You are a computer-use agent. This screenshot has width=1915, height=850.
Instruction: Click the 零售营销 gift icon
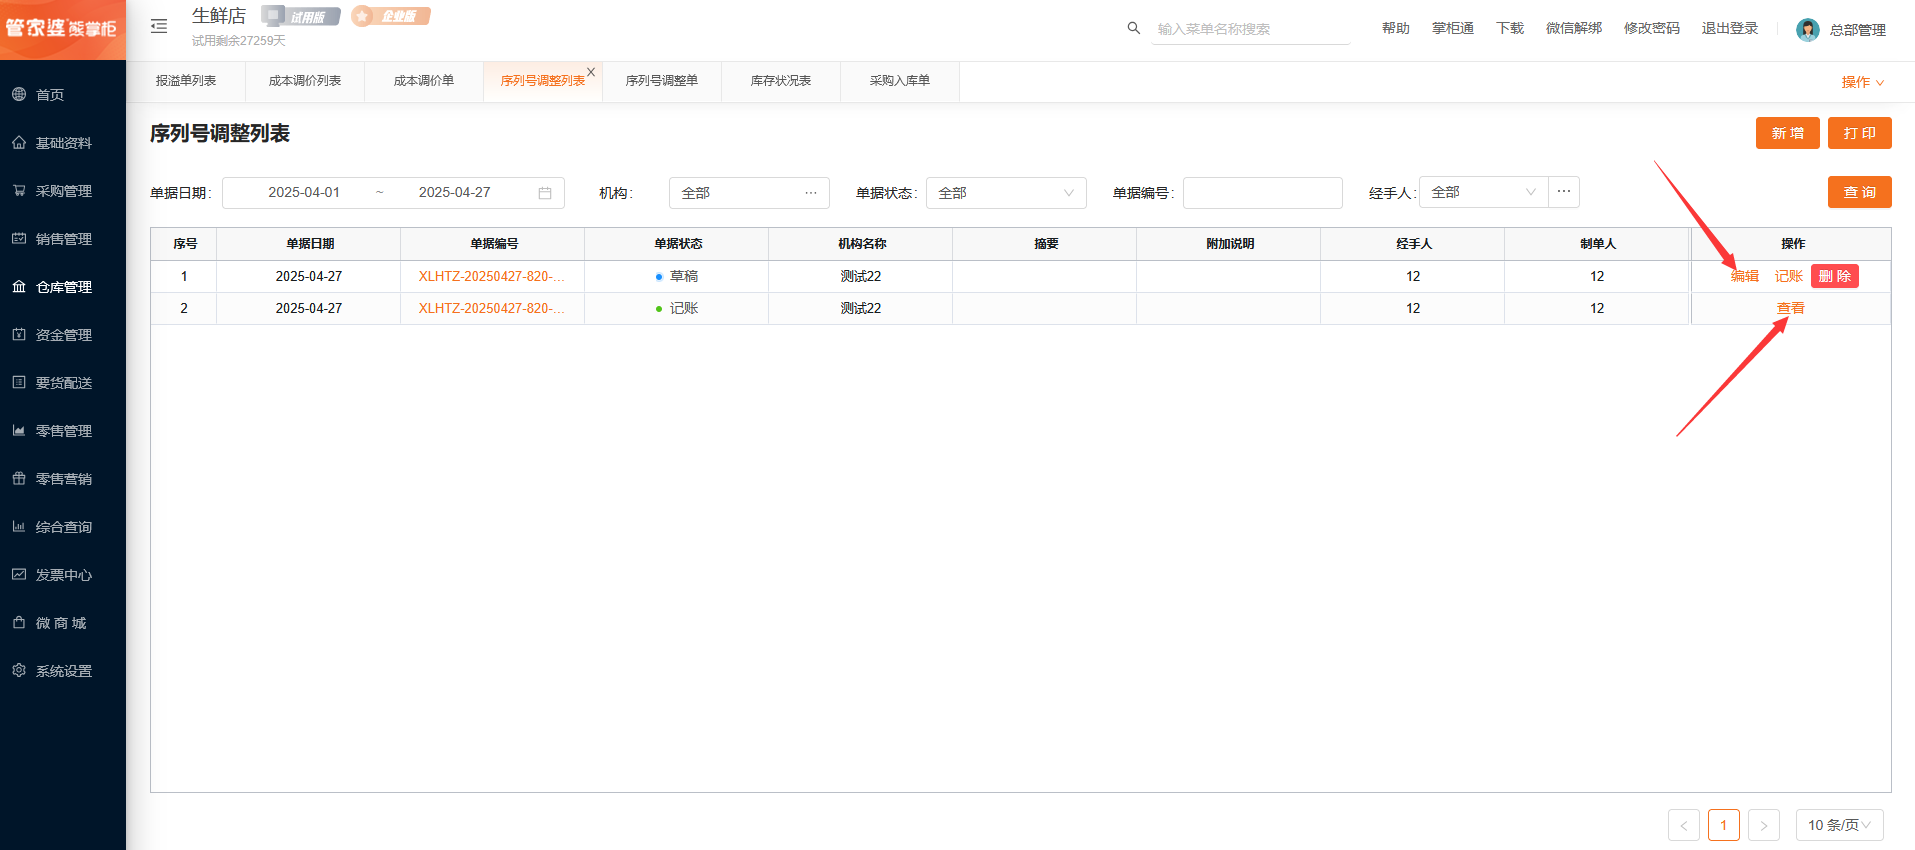point(19,478)
